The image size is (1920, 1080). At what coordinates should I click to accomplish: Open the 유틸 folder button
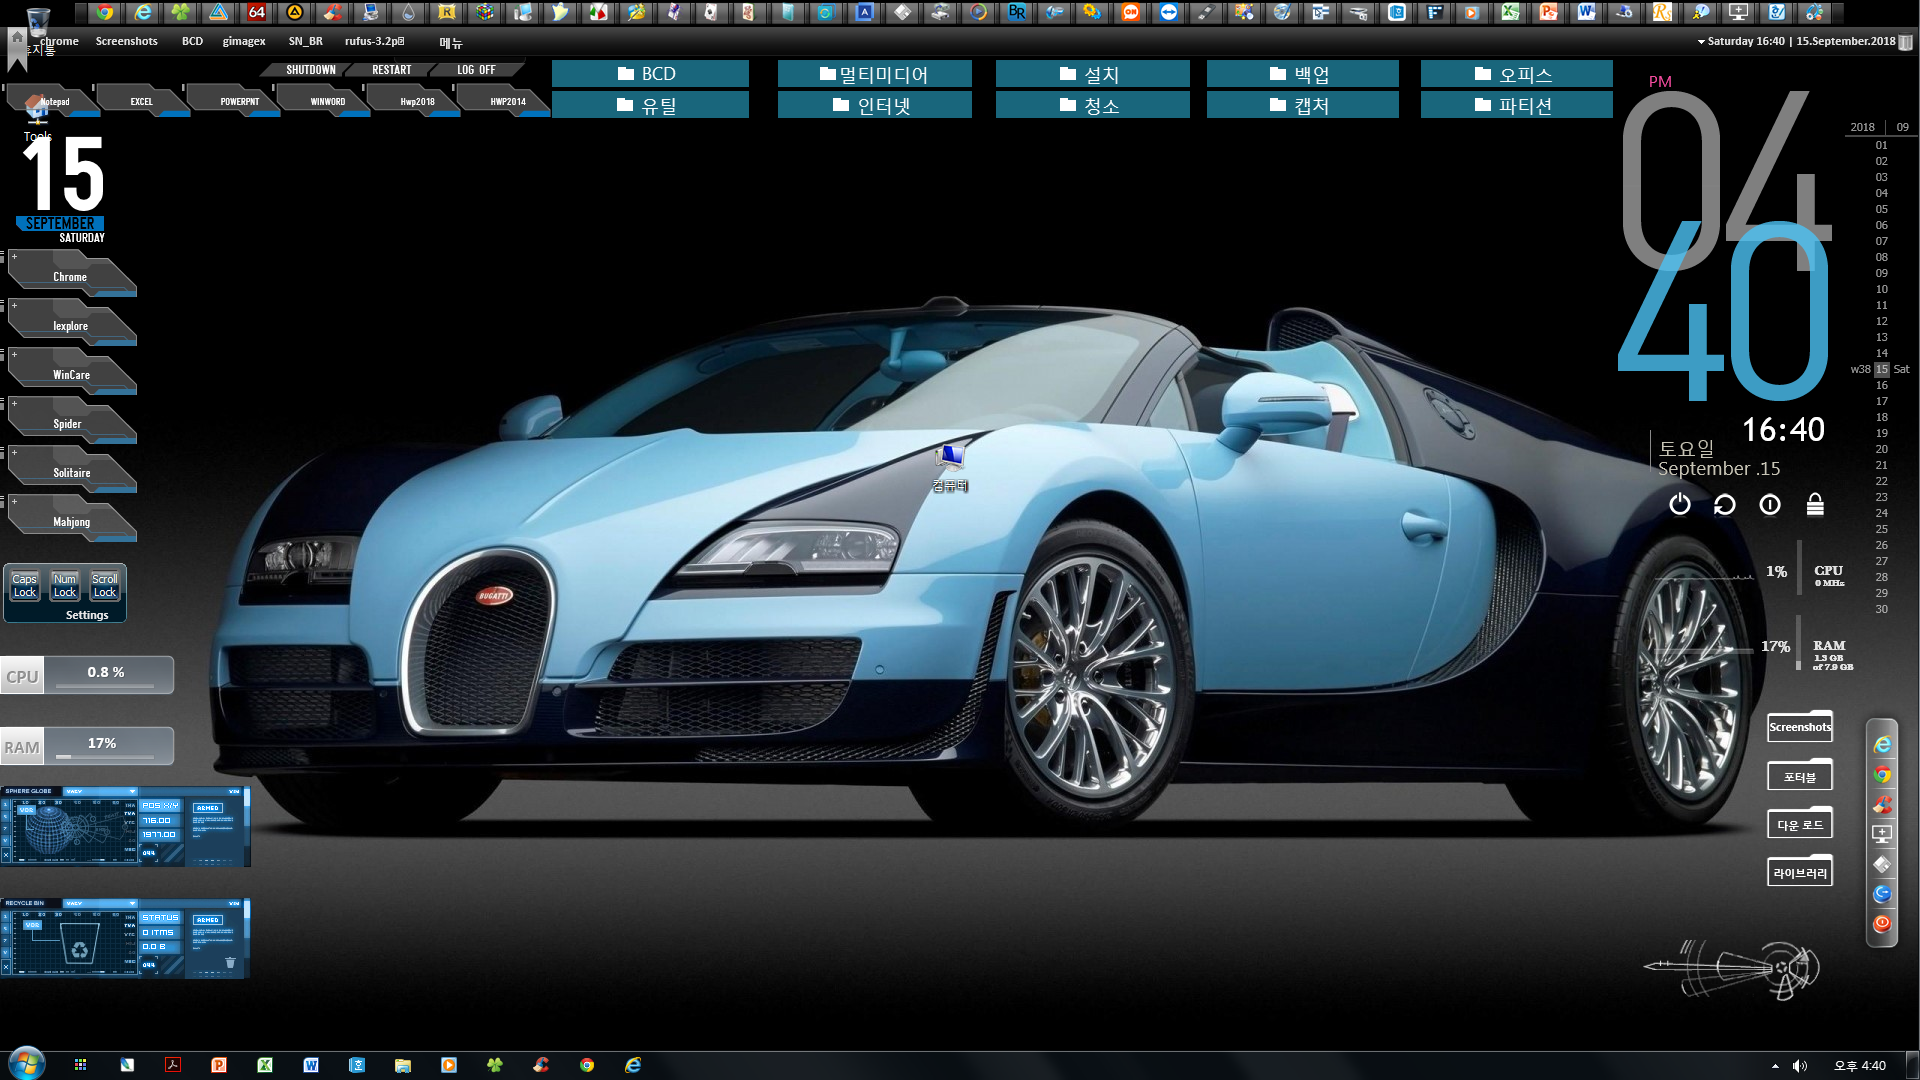(650, 105)
